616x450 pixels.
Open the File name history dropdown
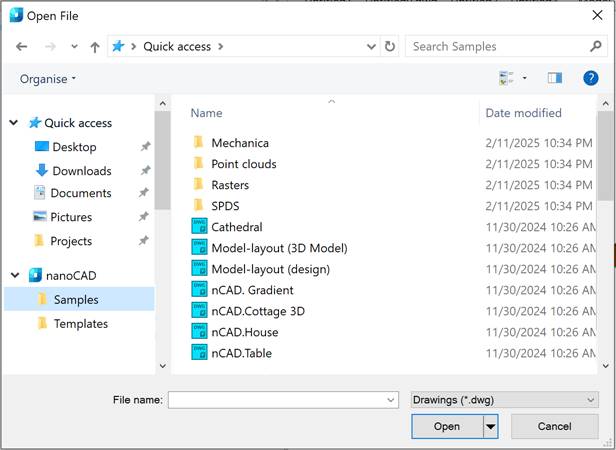391,400
